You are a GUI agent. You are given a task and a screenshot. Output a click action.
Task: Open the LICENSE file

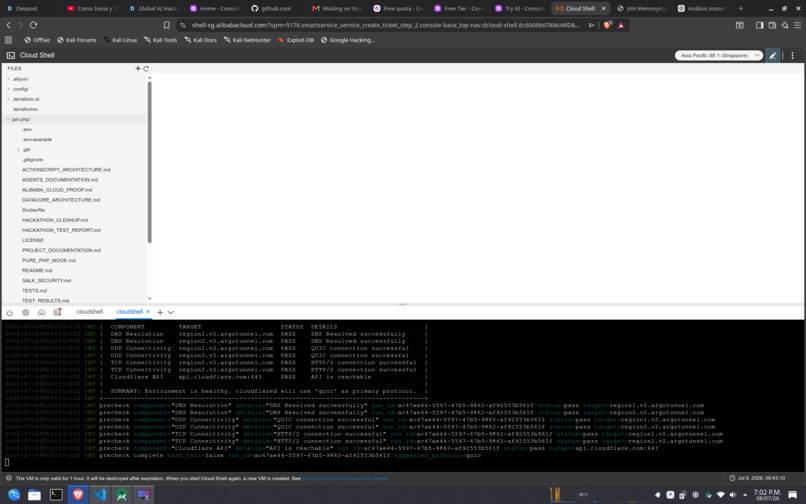pos(32,240)
